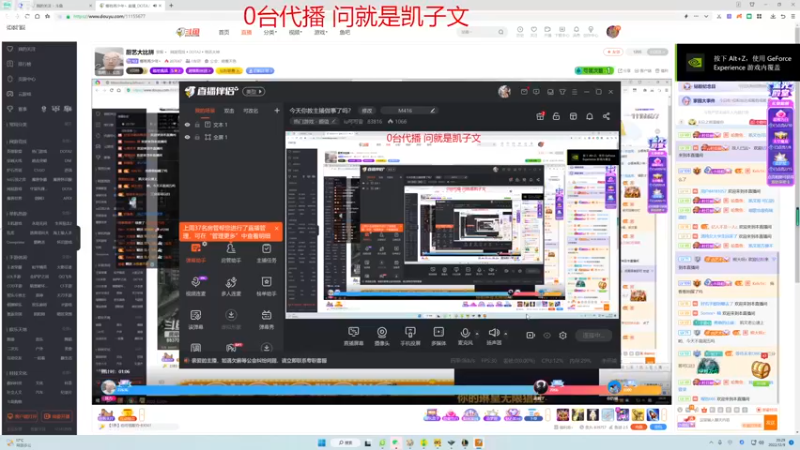The width and height of the screenshot is (800, 450).
Task: Open Windows taskbar search
Action: click(x=346, y=443)
